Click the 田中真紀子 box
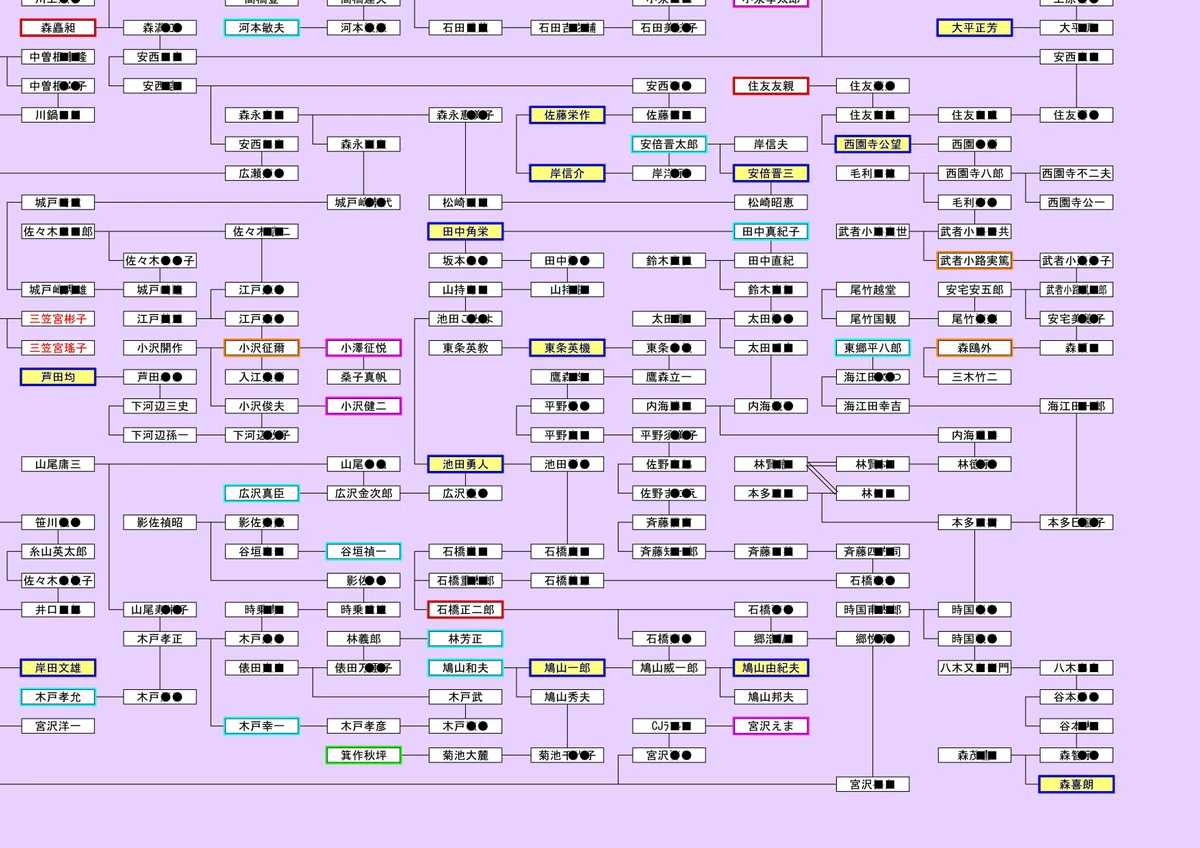 tap(771, 231)
